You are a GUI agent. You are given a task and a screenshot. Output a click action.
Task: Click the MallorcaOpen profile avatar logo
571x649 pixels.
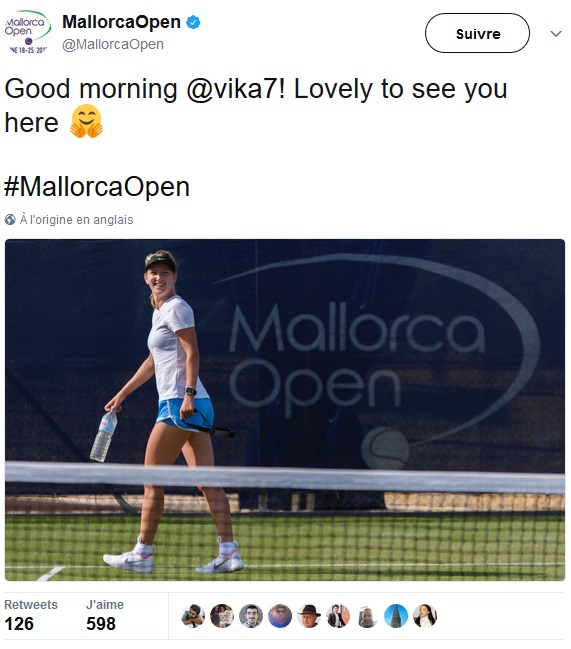pyautogui.click(x=28, y=32)
